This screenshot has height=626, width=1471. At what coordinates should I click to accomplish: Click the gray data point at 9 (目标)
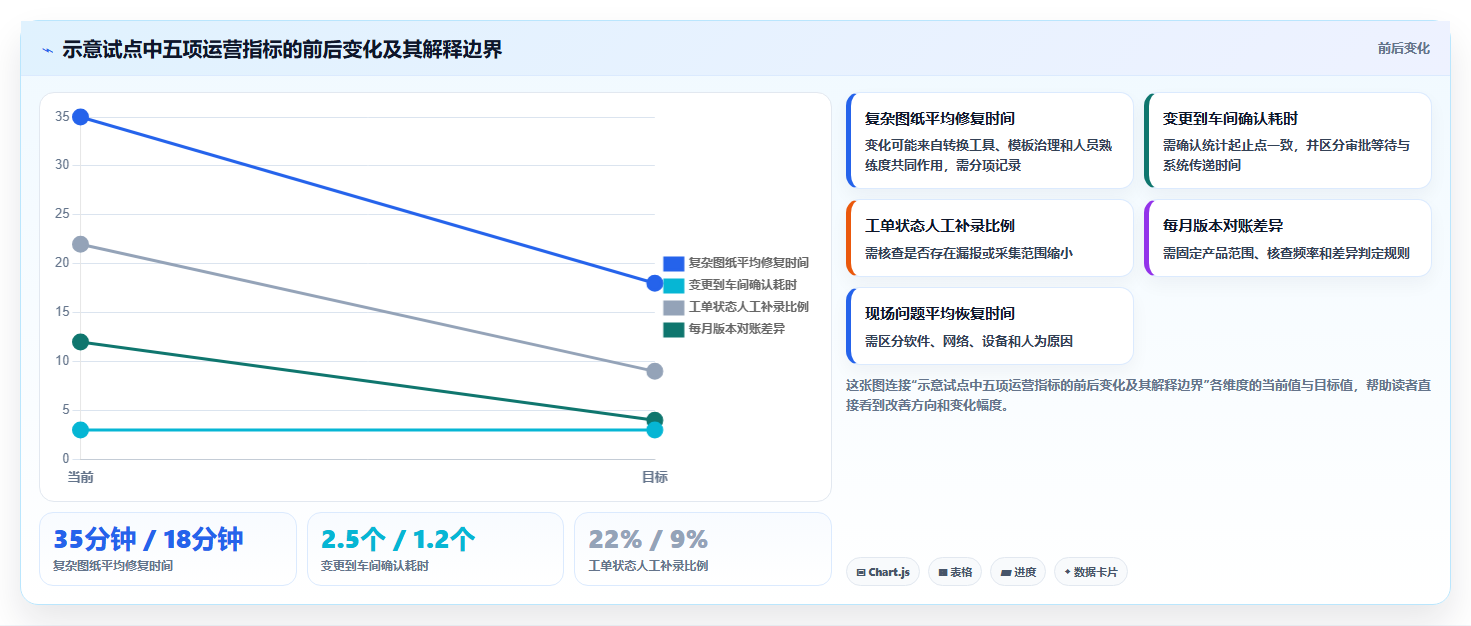pyautogui.click(x=655, y=371)
